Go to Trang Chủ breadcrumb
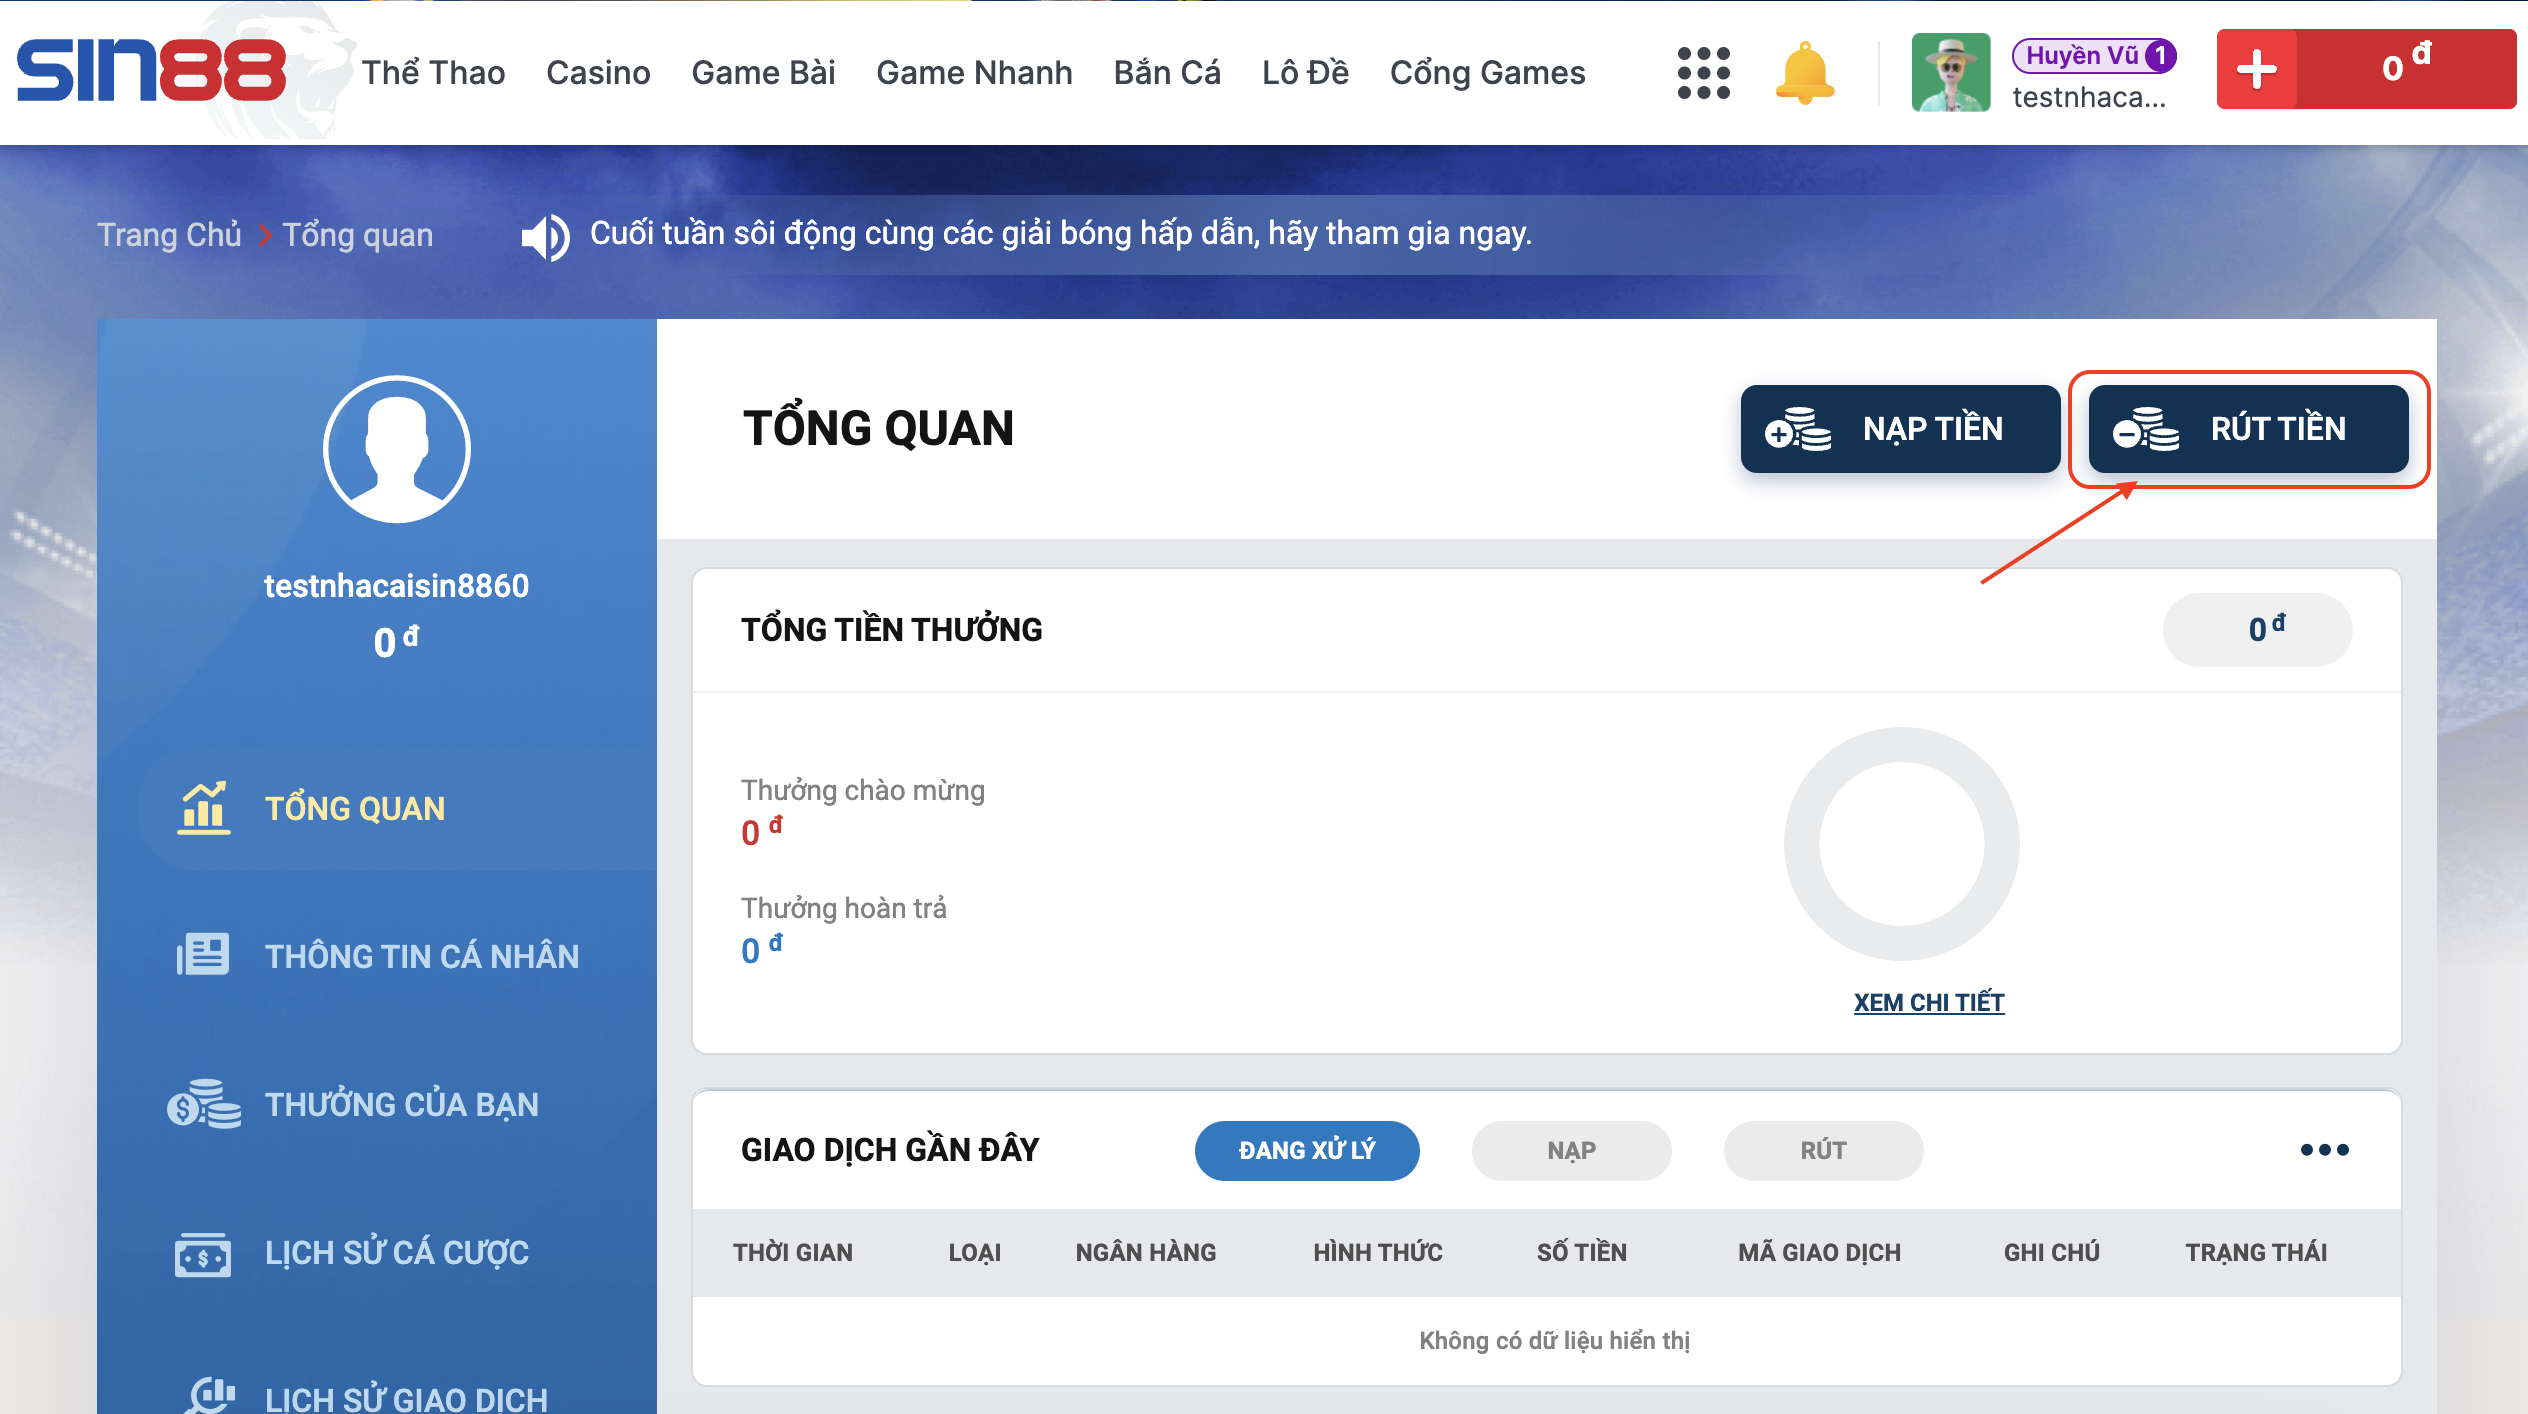This screenshot has width=2528, height=1414. [x=169, y=235]
